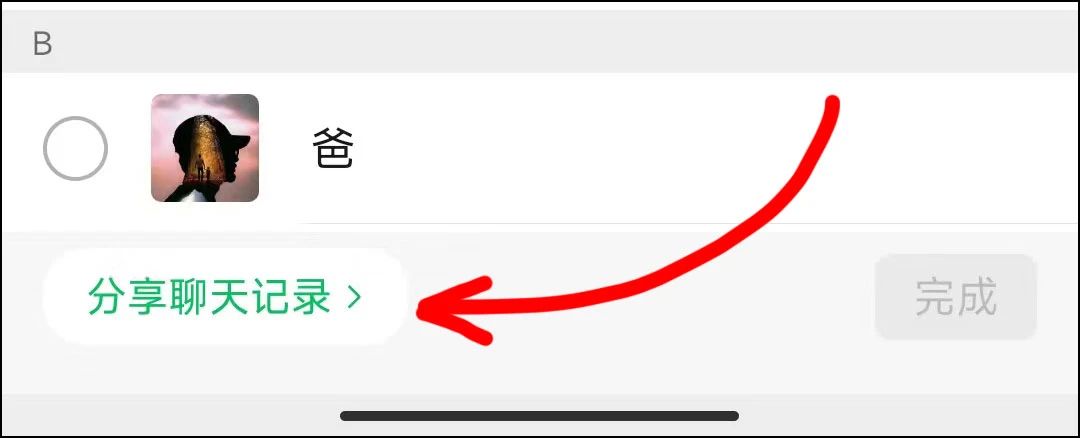Tap the home indicator bar at bottom
Image resolution: width=1080 pixels, height=438 pixels.
tap(539, 416)
